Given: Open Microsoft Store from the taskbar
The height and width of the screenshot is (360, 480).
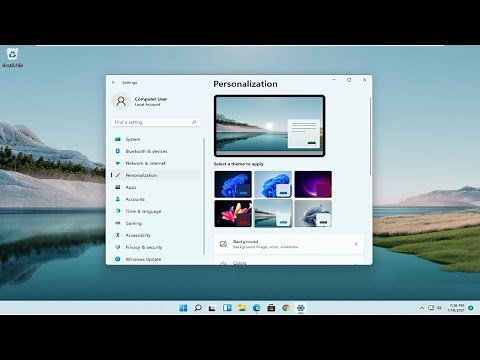Looking at the screenshot, I should coord(271,308).
